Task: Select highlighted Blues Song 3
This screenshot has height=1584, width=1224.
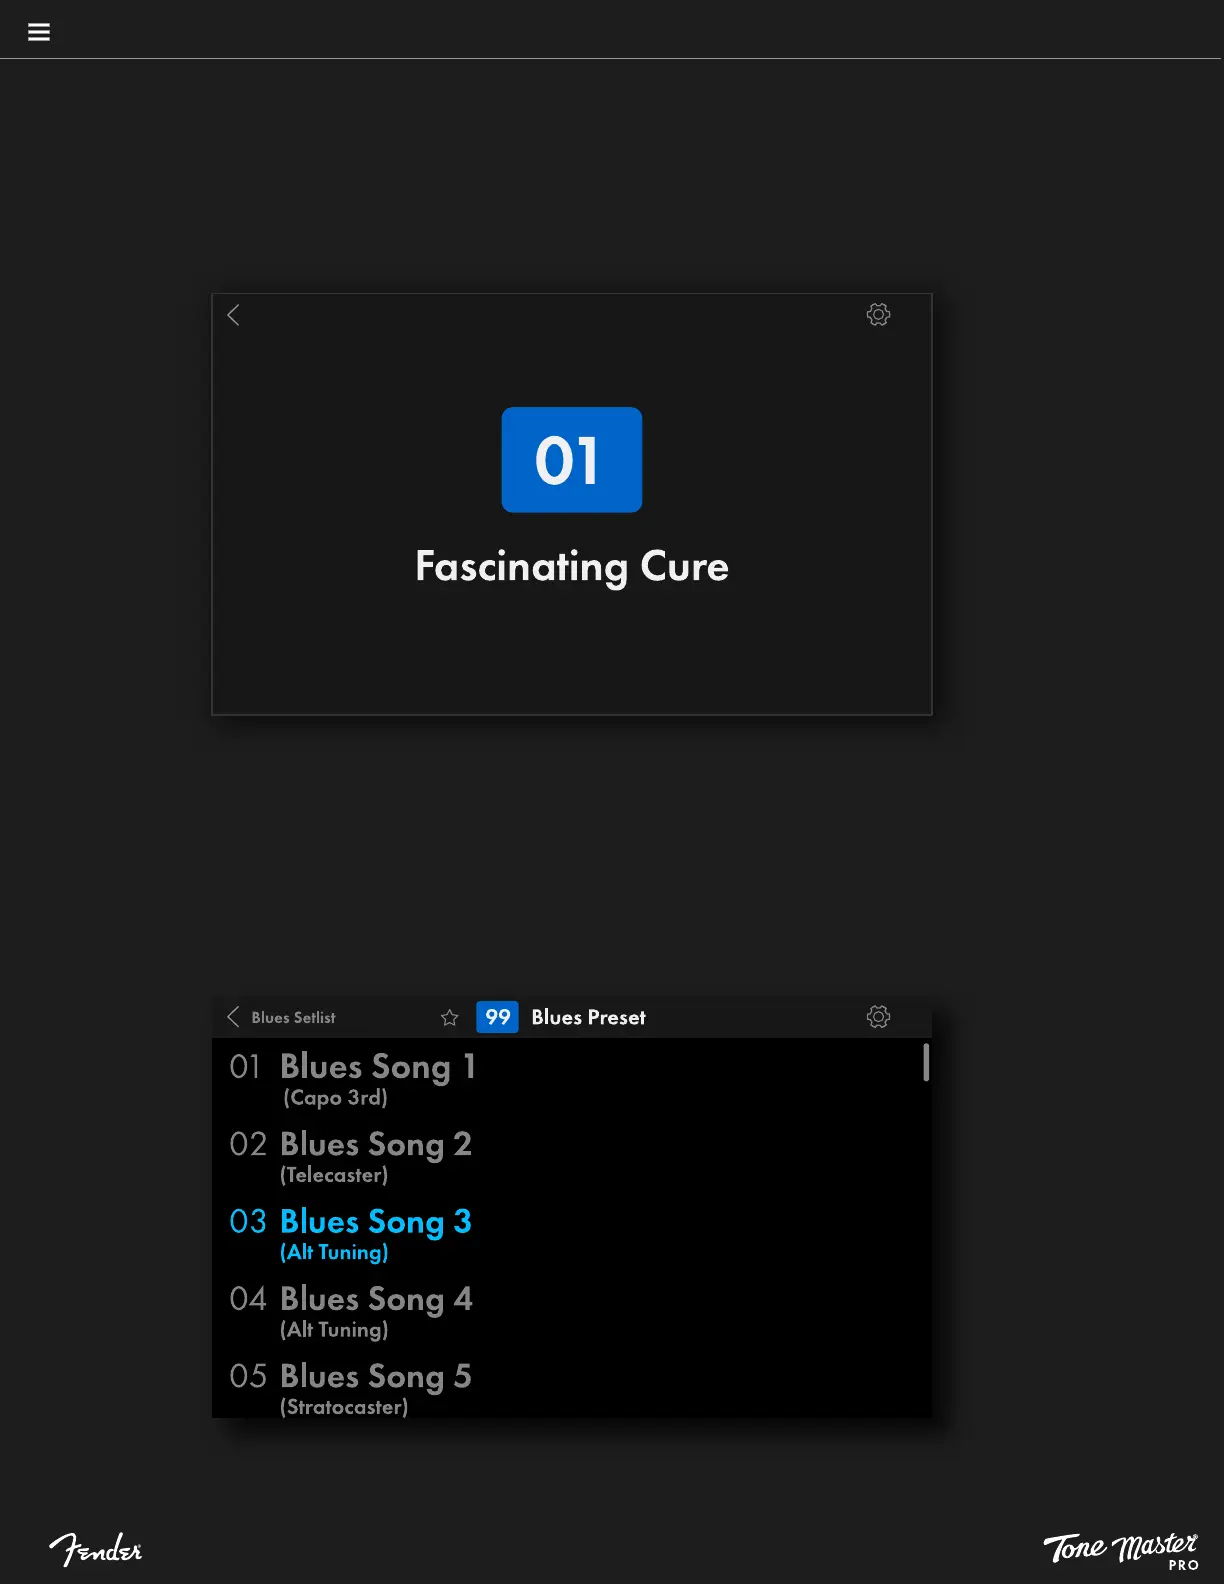Action: [x=375, y=1232]
